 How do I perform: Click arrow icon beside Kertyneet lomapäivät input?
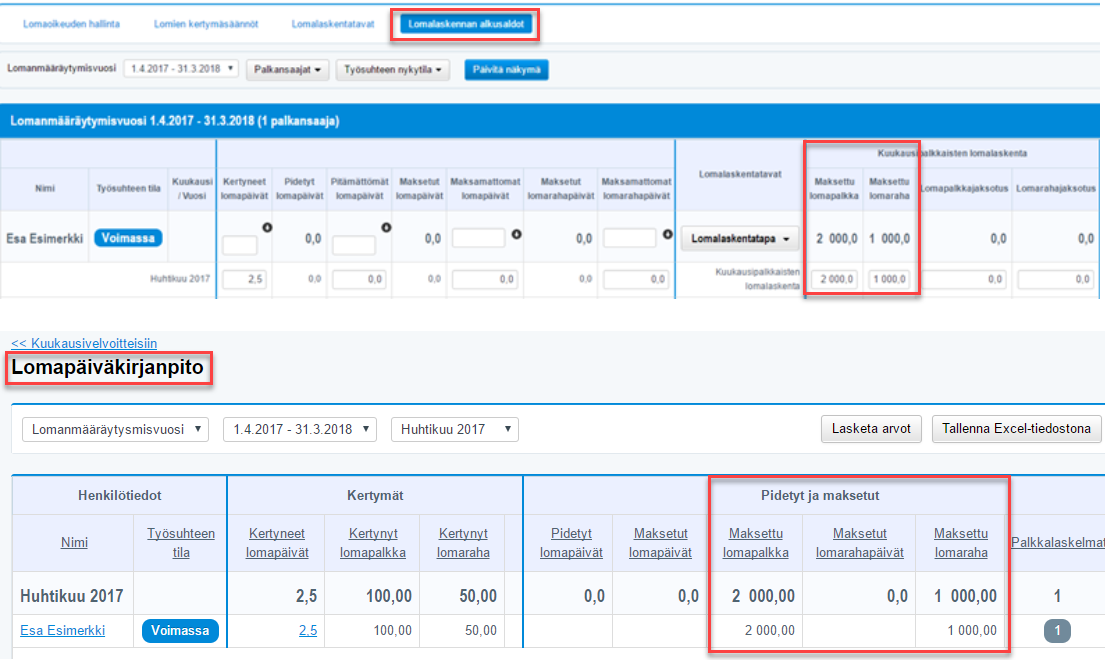(x=267, y=228)
